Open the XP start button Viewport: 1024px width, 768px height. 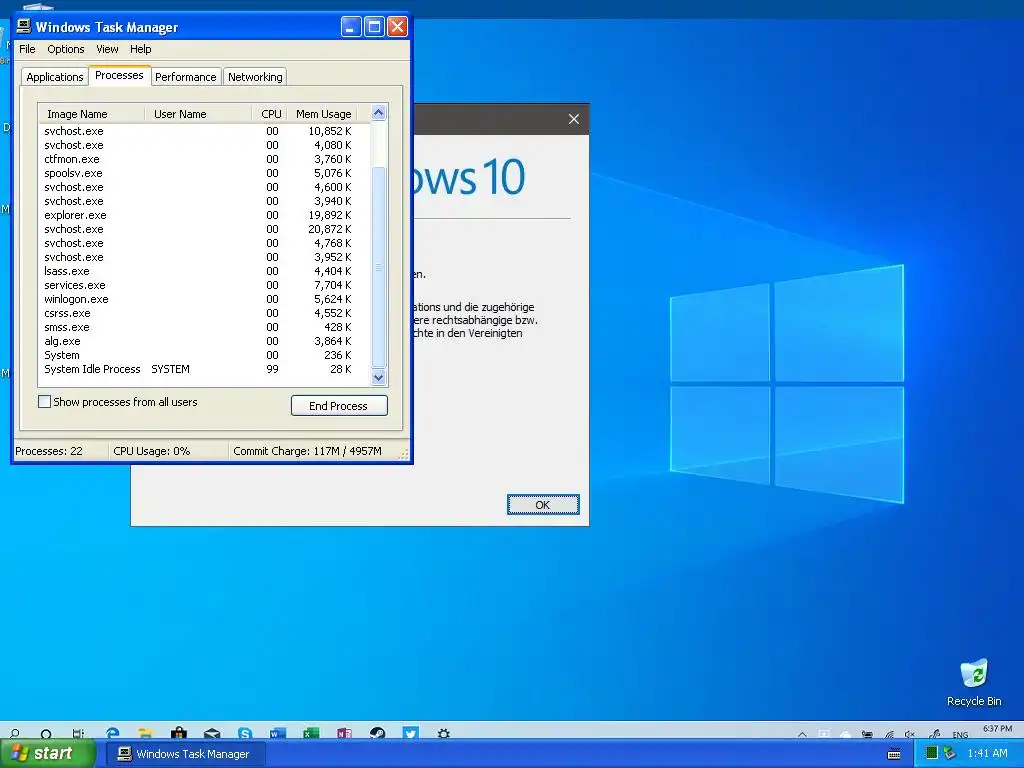coord(48,754)
